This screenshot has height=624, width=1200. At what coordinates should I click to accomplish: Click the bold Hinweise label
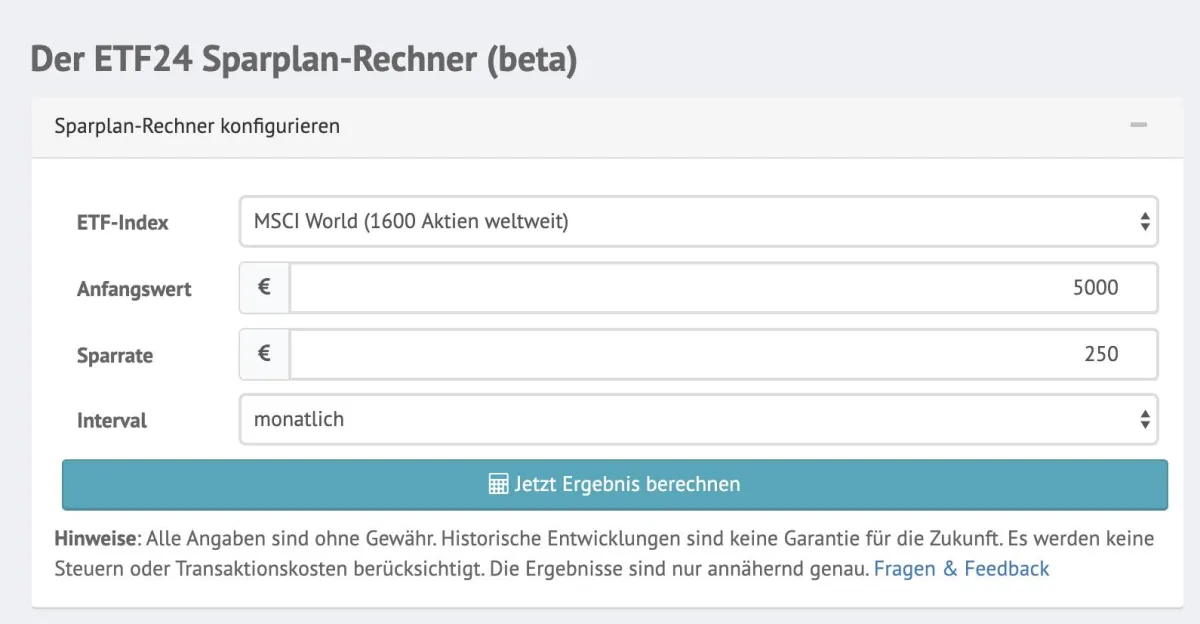click(x=94, y=539)
